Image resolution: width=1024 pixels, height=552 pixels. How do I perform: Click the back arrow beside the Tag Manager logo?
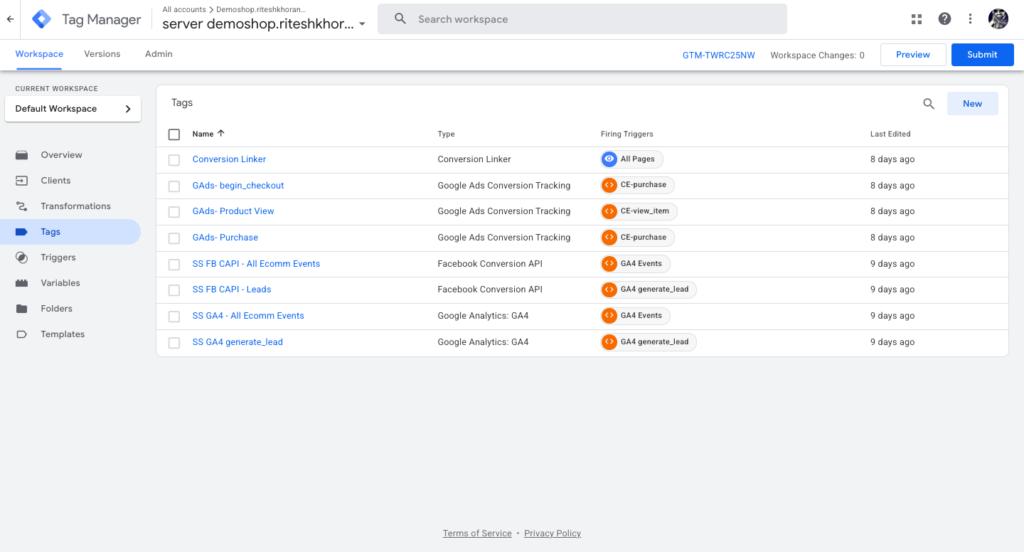pos(10,19)
